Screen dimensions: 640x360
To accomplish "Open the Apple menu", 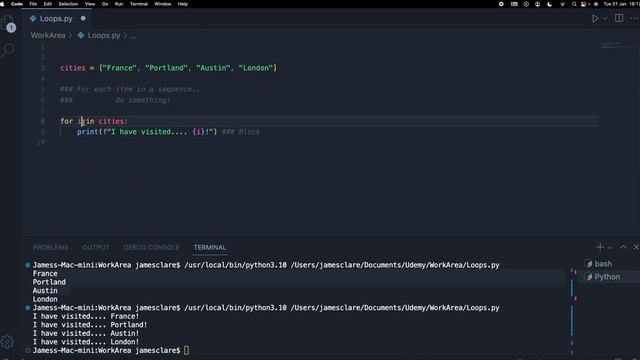I will point(2,4).
